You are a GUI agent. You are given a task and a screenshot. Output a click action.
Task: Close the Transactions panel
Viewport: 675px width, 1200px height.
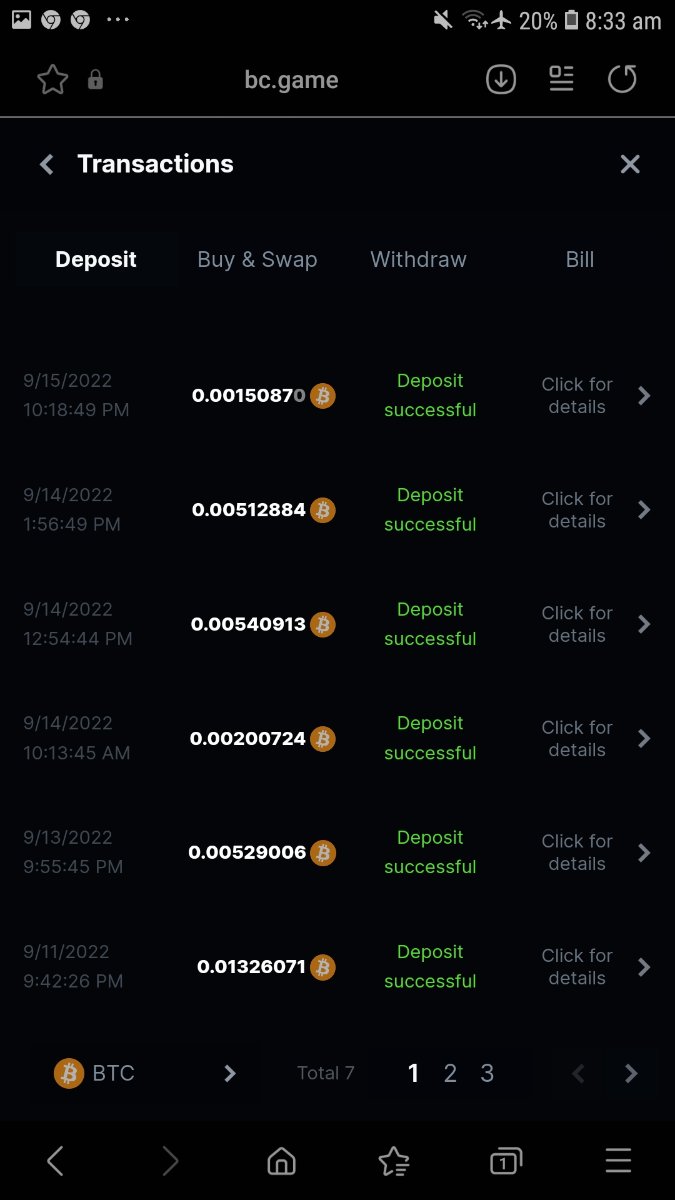[630, 164]
